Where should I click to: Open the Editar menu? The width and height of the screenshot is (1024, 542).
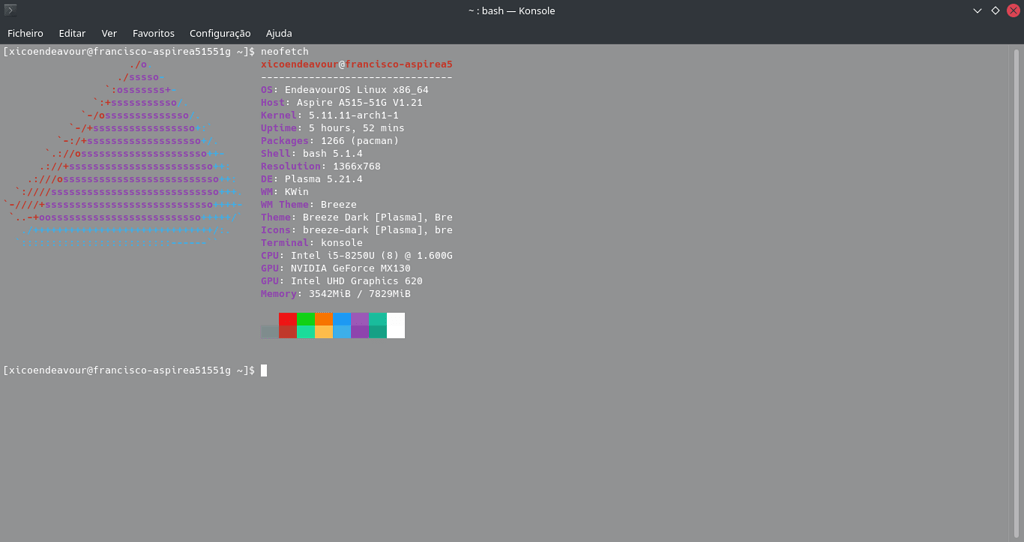(72, 33)
